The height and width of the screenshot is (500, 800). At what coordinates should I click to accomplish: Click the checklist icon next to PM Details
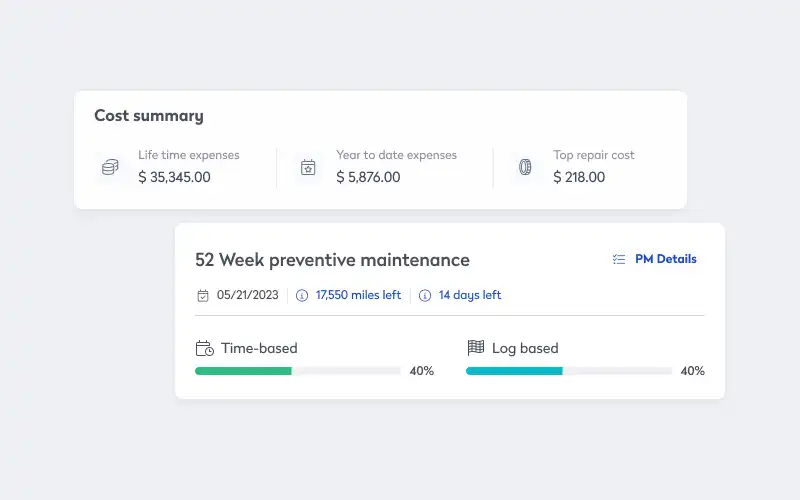coord(619,259)
